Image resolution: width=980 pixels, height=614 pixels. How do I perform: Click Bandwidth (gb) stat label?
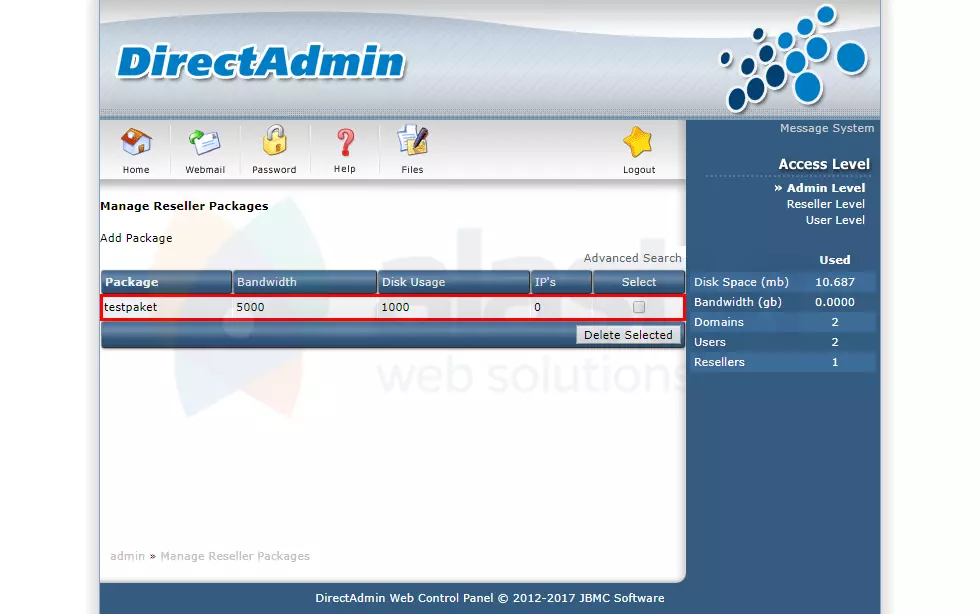click(738, 302)
